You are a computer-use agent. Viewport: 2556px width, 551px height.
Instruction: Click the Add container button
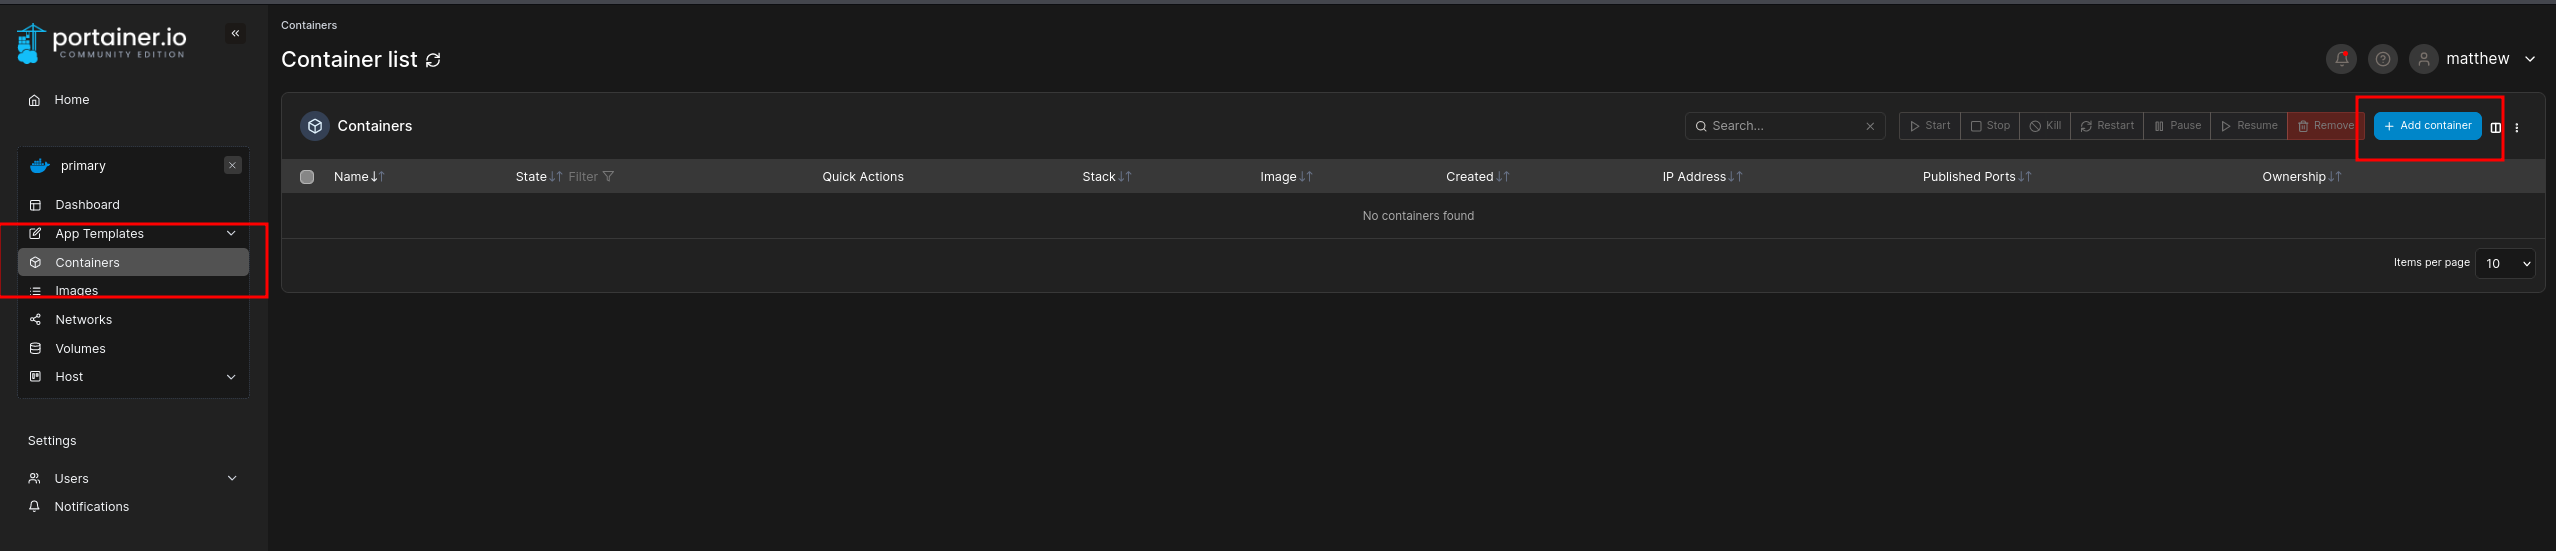(x=2427, y=126)
